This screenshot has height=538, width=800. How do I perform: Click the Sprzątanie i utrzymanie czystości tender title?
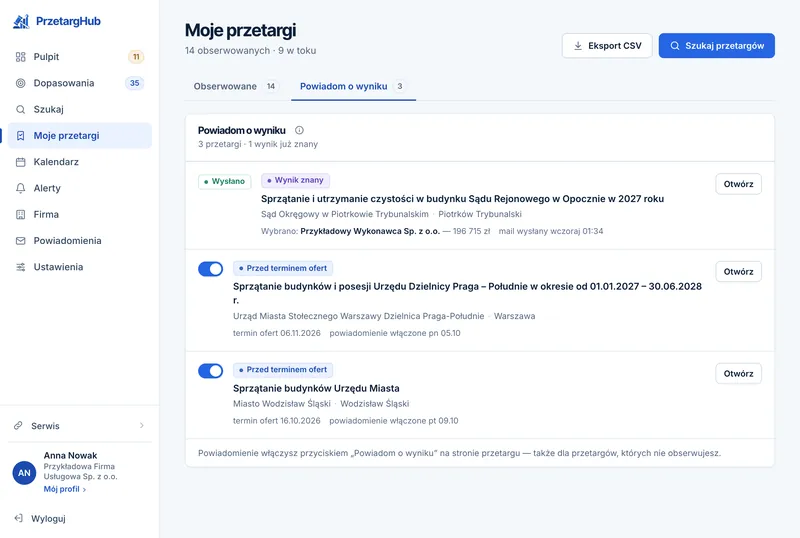pyautogui.click(x=462, y=199)
